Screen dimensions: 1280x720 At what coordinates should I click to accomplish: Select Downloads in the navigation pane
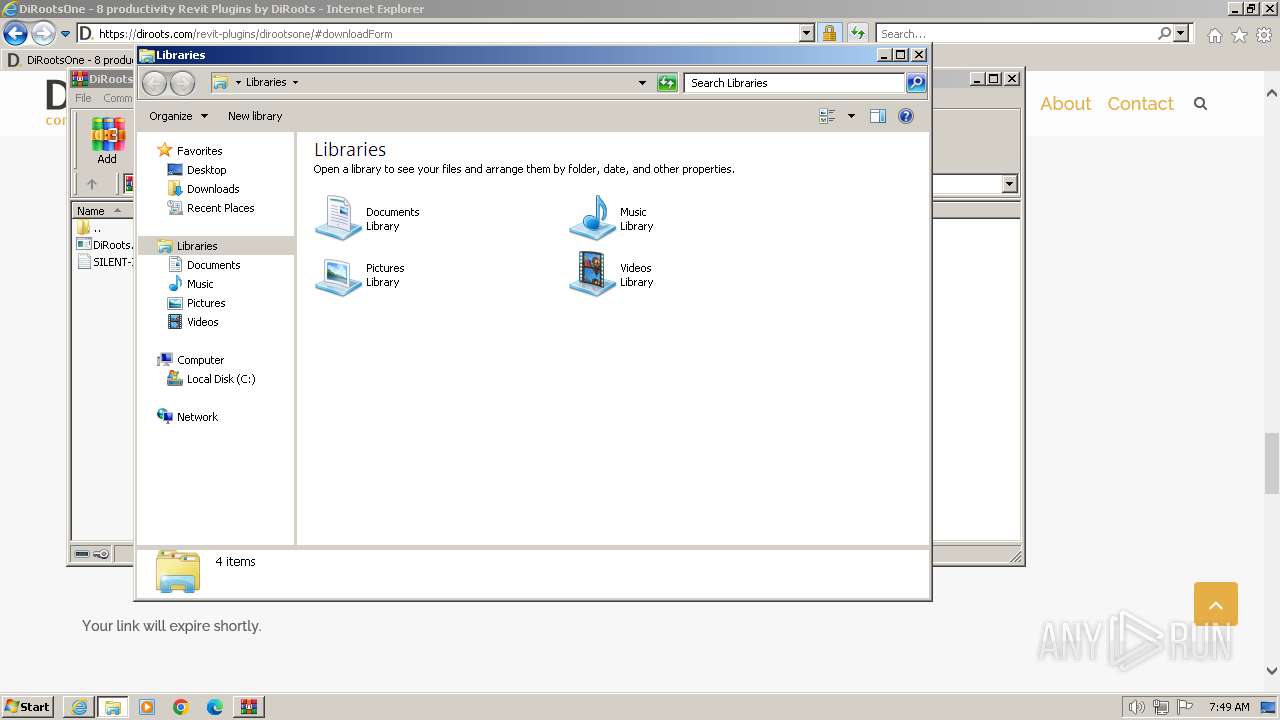point(213,189)
